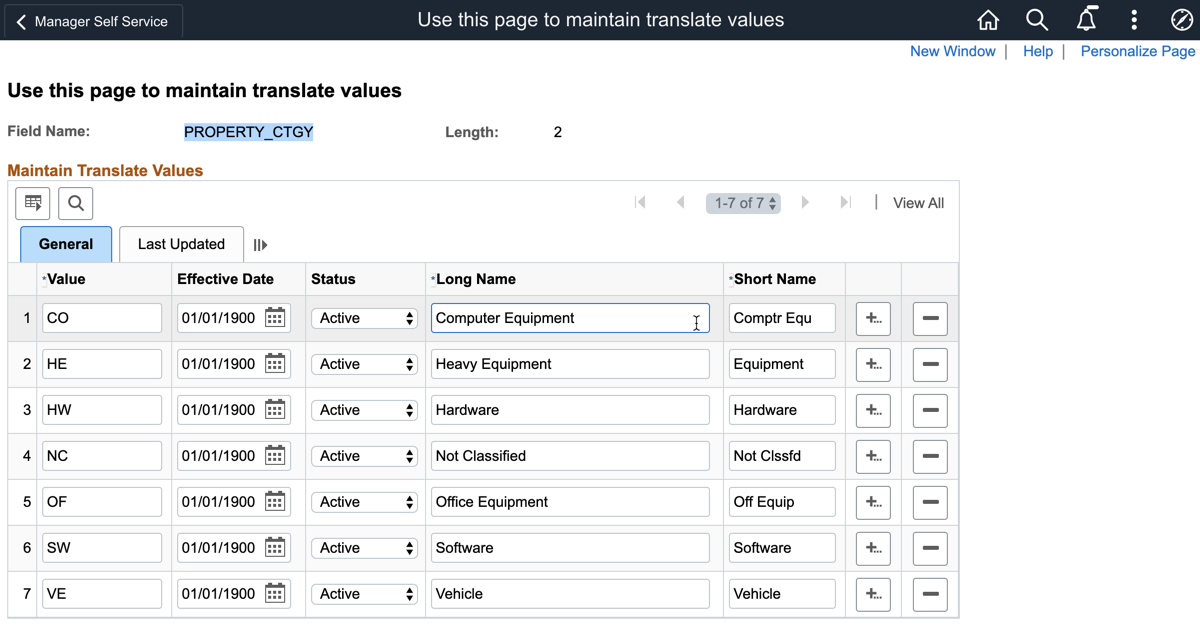Select the General tab
Screen dimensions: 1200x627
(x=66, y=244)
